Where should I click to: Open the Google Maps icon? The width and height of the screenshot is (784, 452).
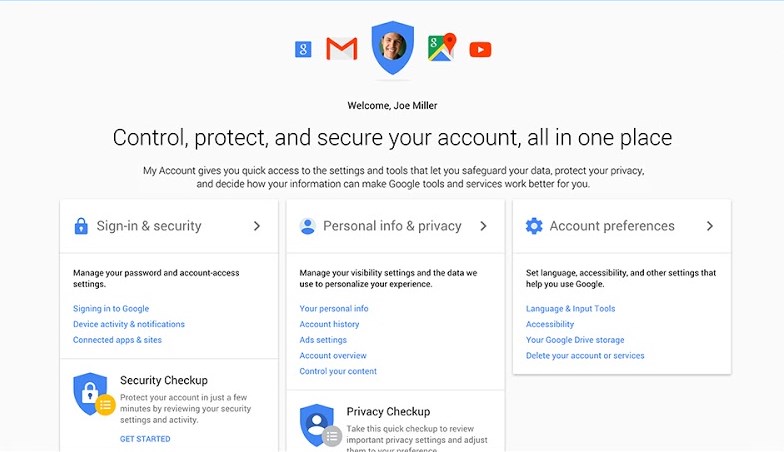click(x=441, y=48)
